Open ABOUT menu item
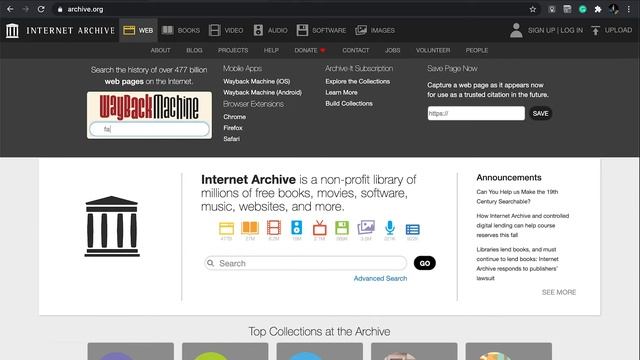 (x=160, y=50)
